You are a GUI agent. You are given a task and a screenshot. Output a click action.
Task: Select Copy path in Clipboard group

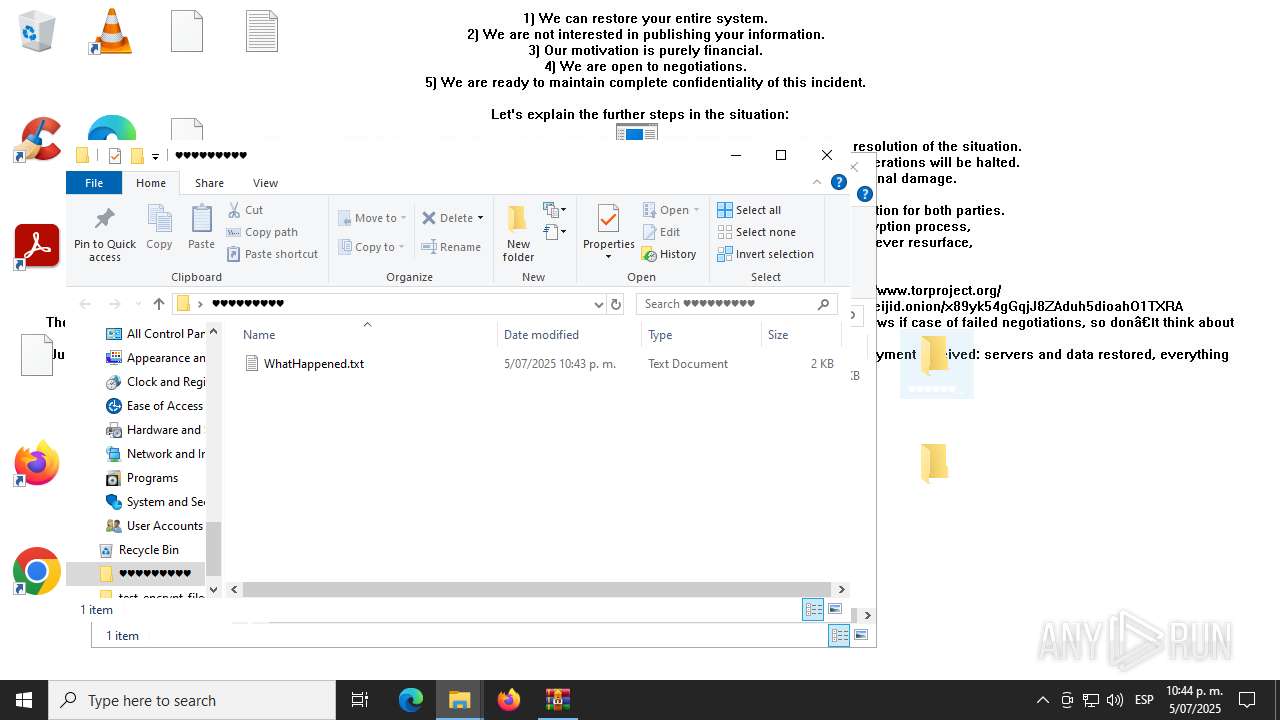click(x=262, y=232)
